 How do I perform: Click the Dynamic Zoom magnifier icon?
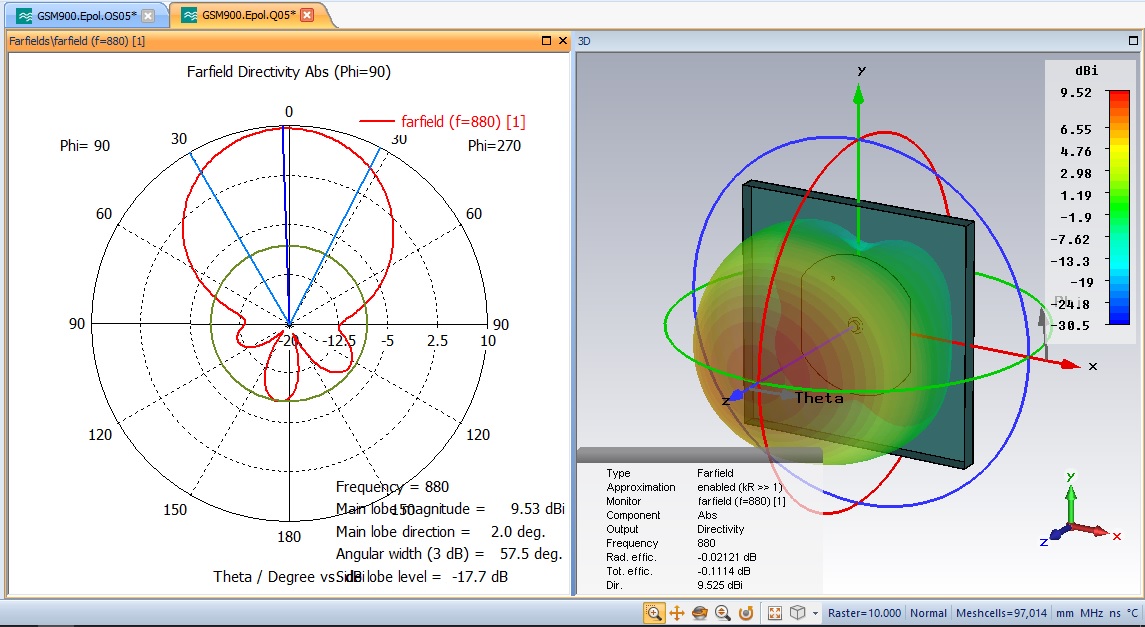coord(722,613)
